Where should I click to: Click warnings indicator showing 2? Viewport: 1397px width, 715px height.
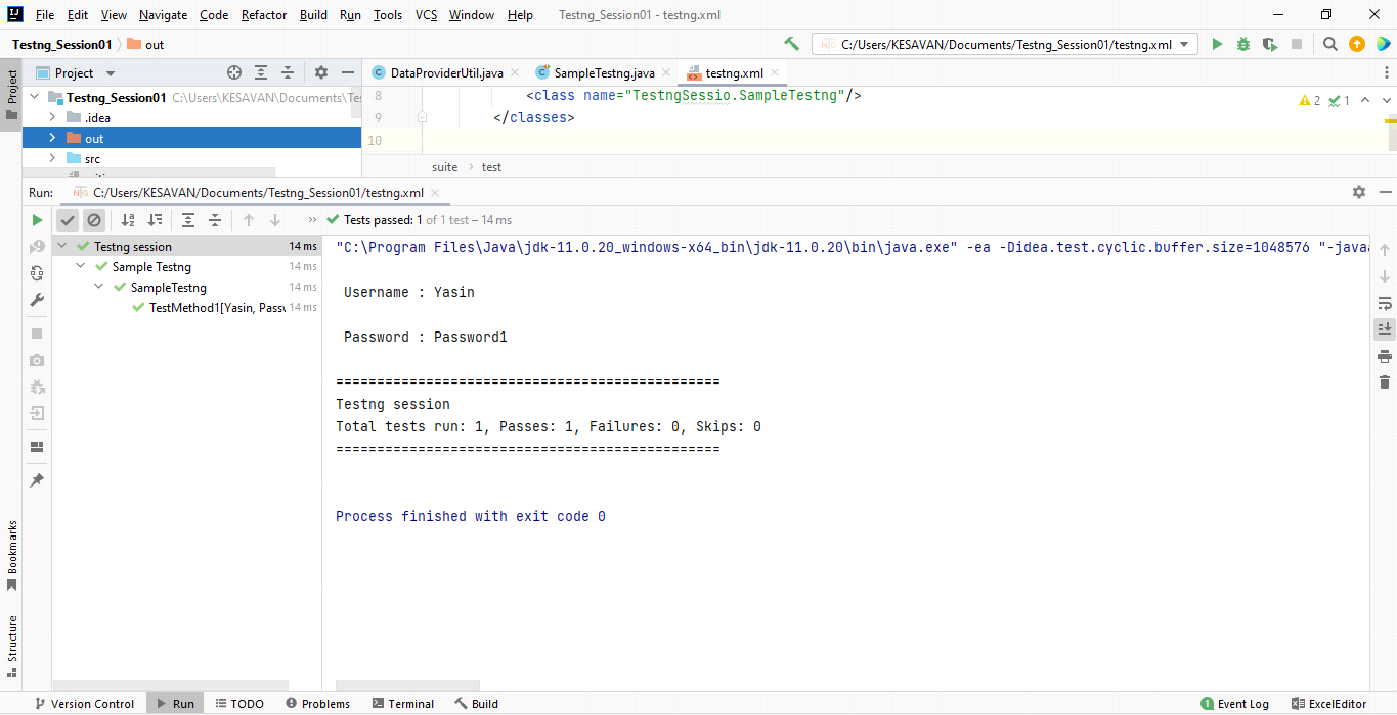coord(1310,100)
